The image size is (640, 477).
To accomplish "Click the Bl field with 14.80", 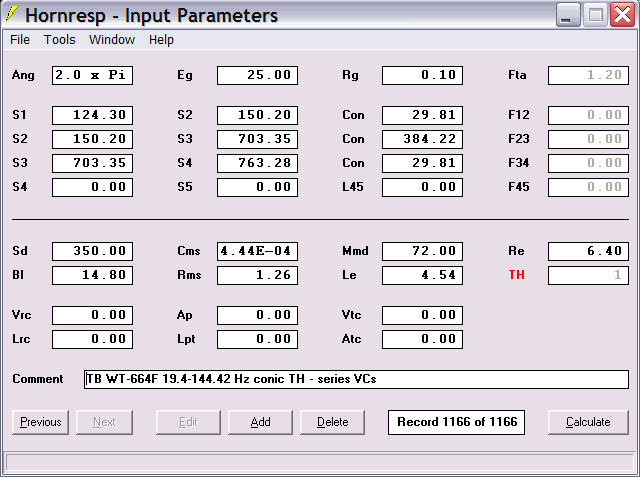I will 92,275.
